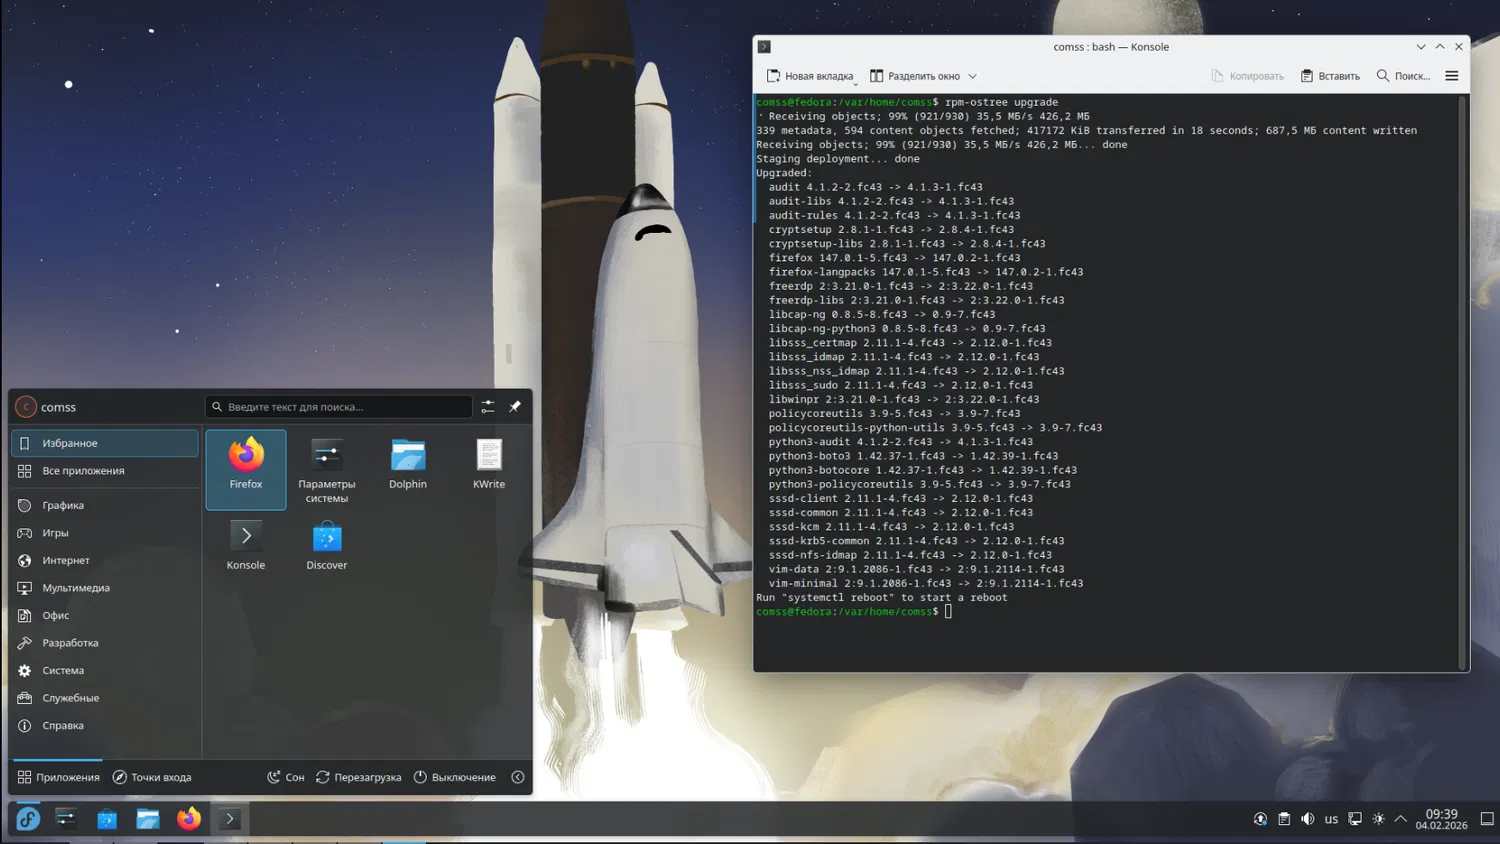Open the network connections tray icon

pos(1355,819)
